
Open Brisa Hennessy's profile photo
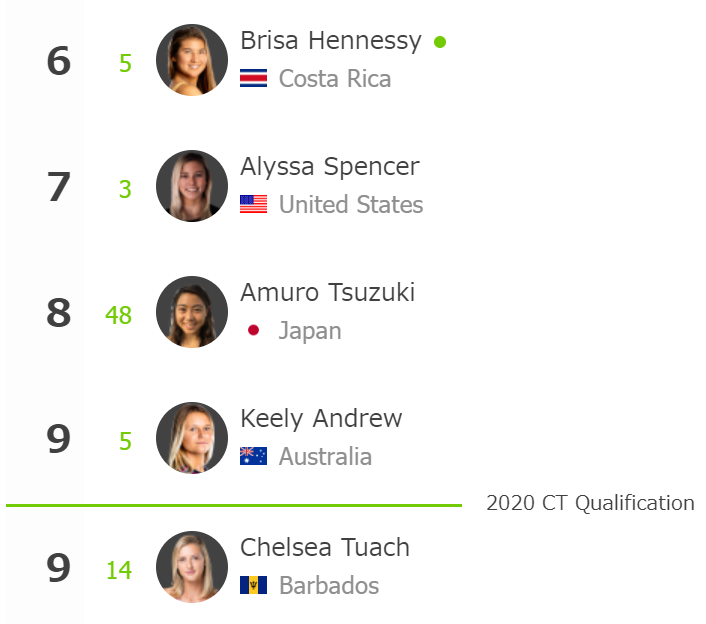click(192, 60)
